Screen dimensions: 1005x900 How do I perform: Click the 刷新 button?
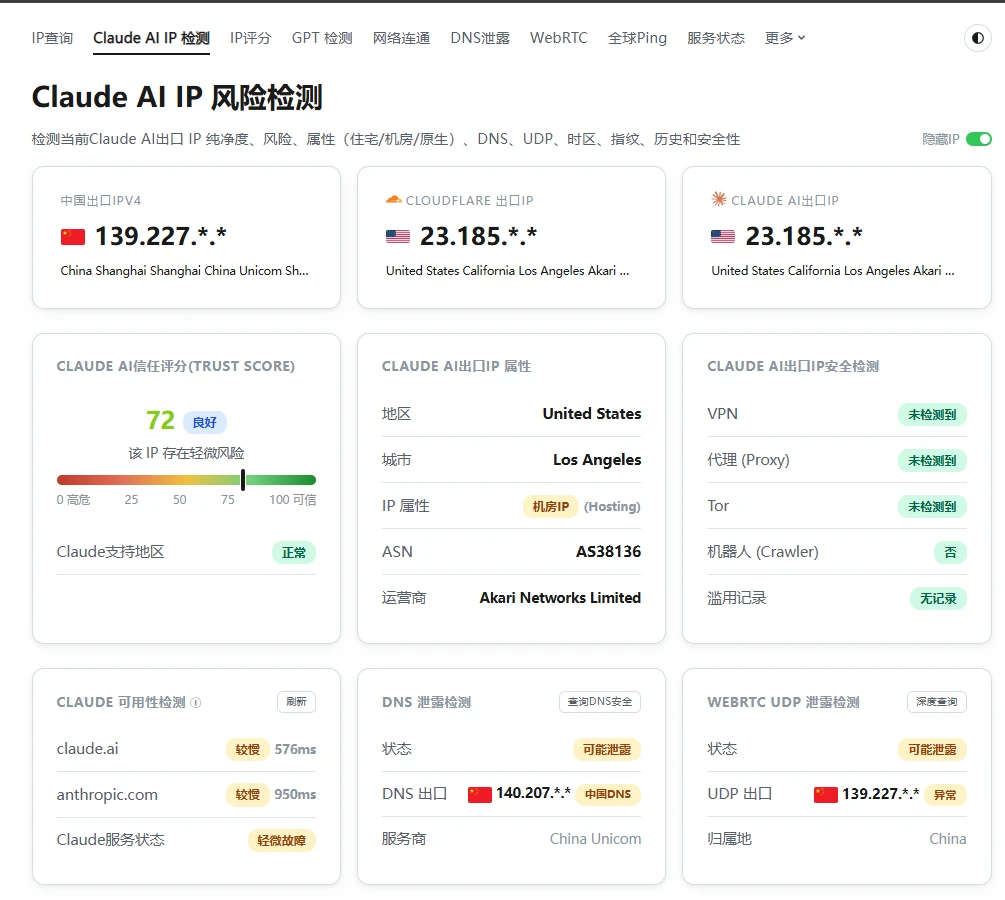tap(296, 702)
